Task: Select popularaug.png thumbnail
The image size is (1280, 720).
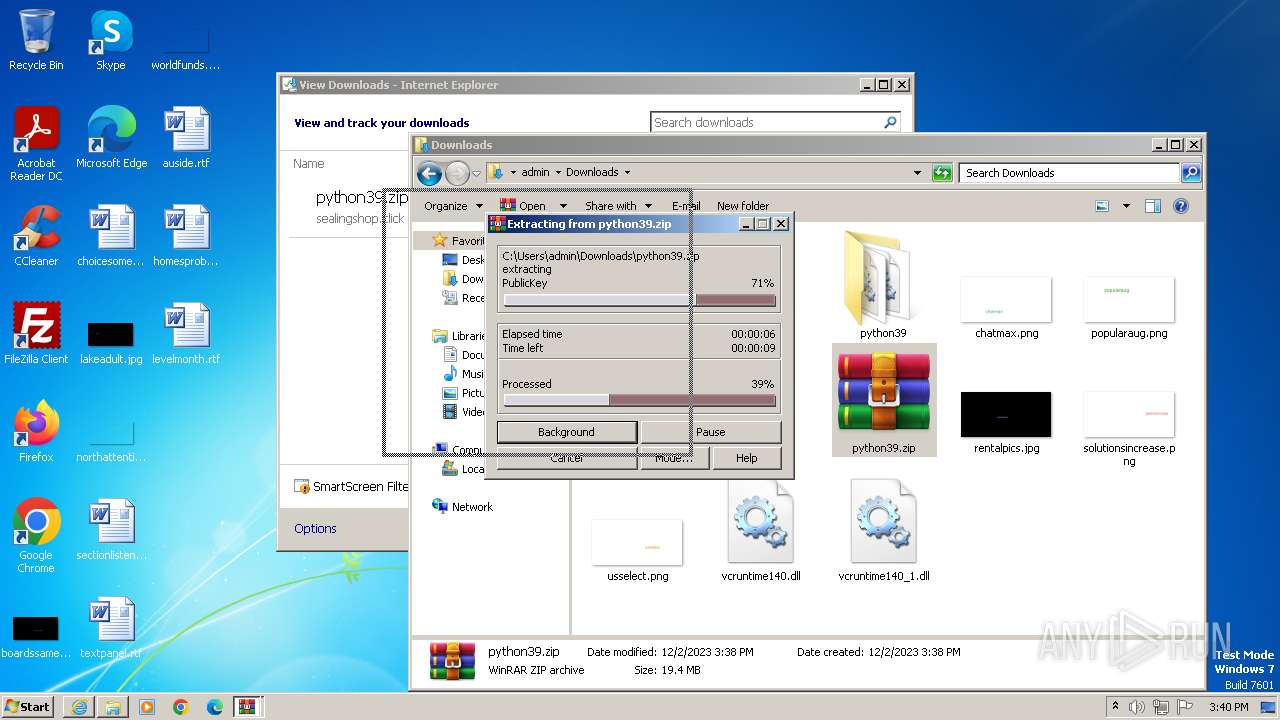Action: point(1129,308)
